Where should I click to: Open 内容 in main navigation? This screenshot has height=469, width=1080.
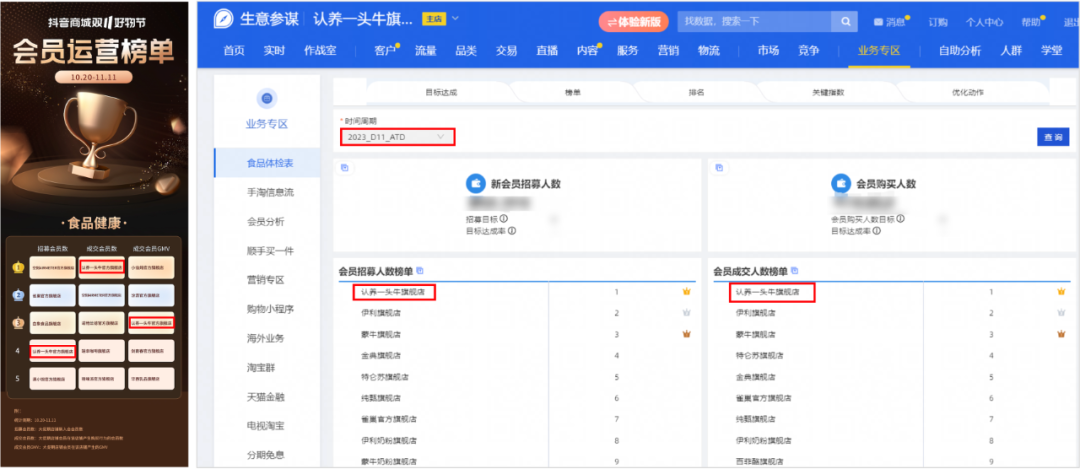tap(588, 50)
